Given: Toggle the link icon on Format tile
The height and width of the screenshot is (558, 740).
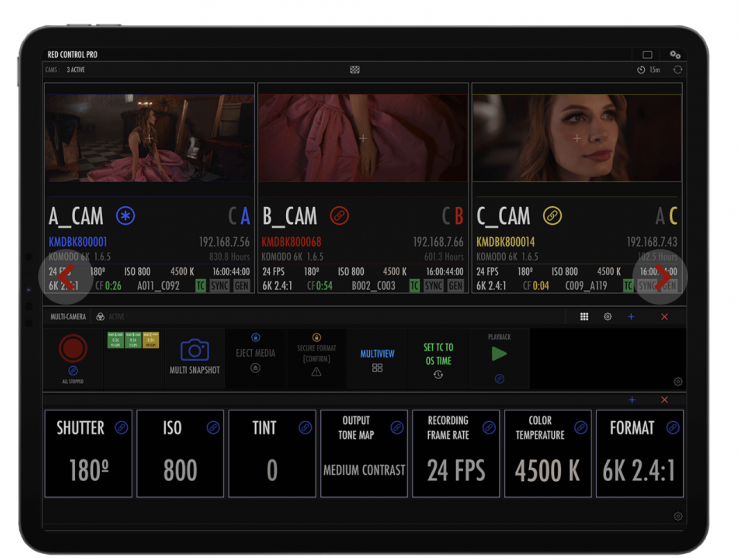Looking at the screenshot, I should pos(673,427).
